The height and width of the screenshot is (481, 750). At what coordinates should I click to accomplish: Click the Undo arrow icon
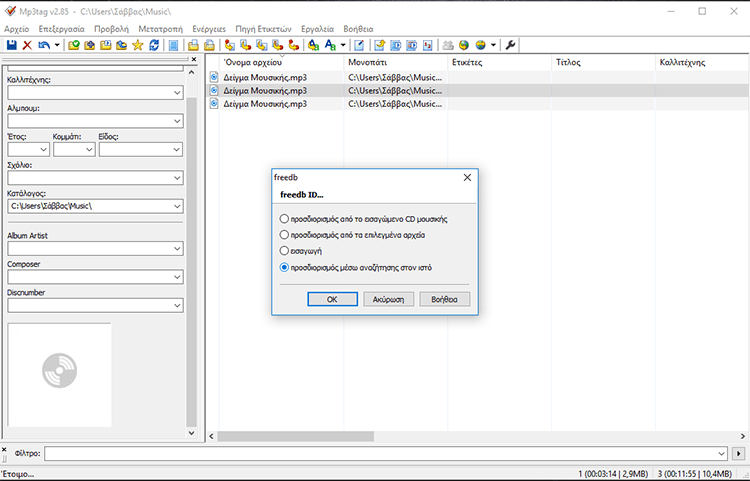(x=44, y=45)
